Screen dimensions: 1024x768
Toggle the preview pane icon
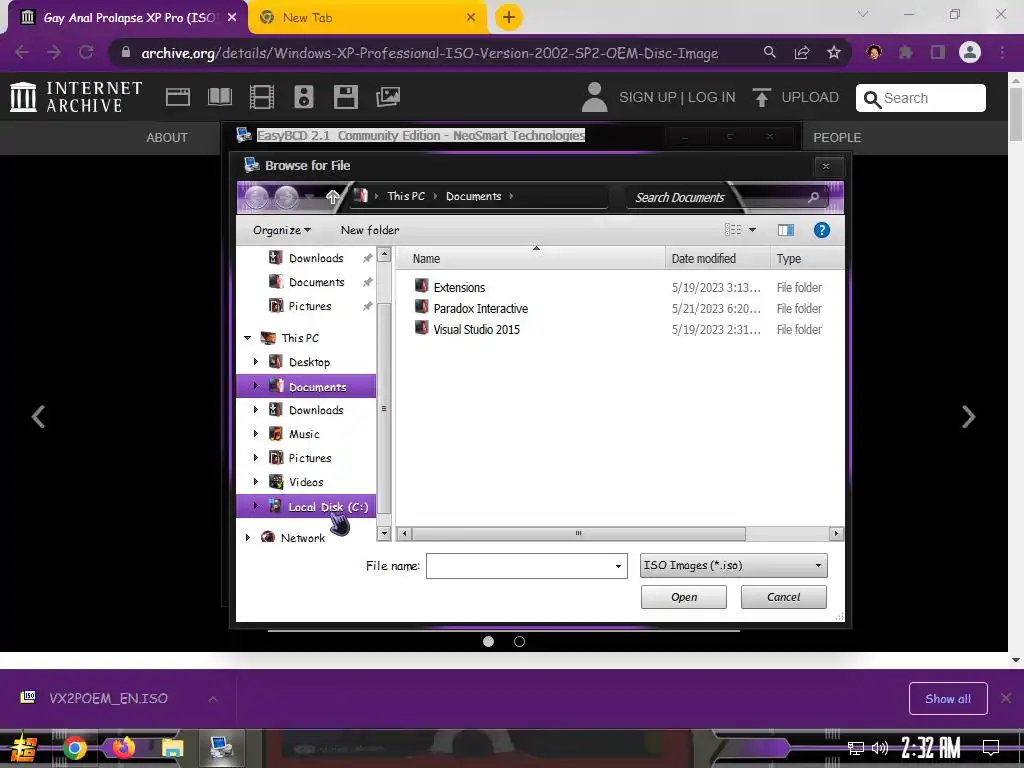coord(786,230)
